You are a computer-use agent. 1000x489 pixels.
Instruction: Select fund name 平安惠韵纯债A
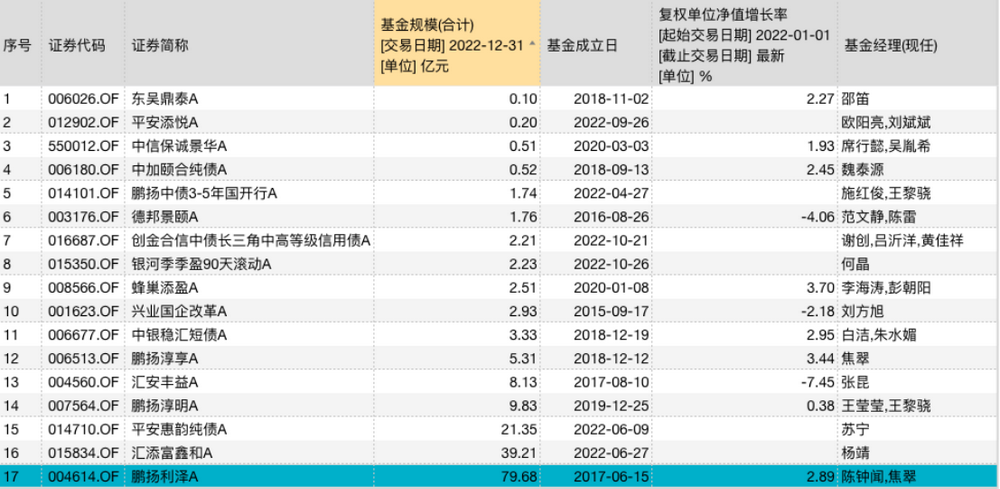tap(179, 429)
